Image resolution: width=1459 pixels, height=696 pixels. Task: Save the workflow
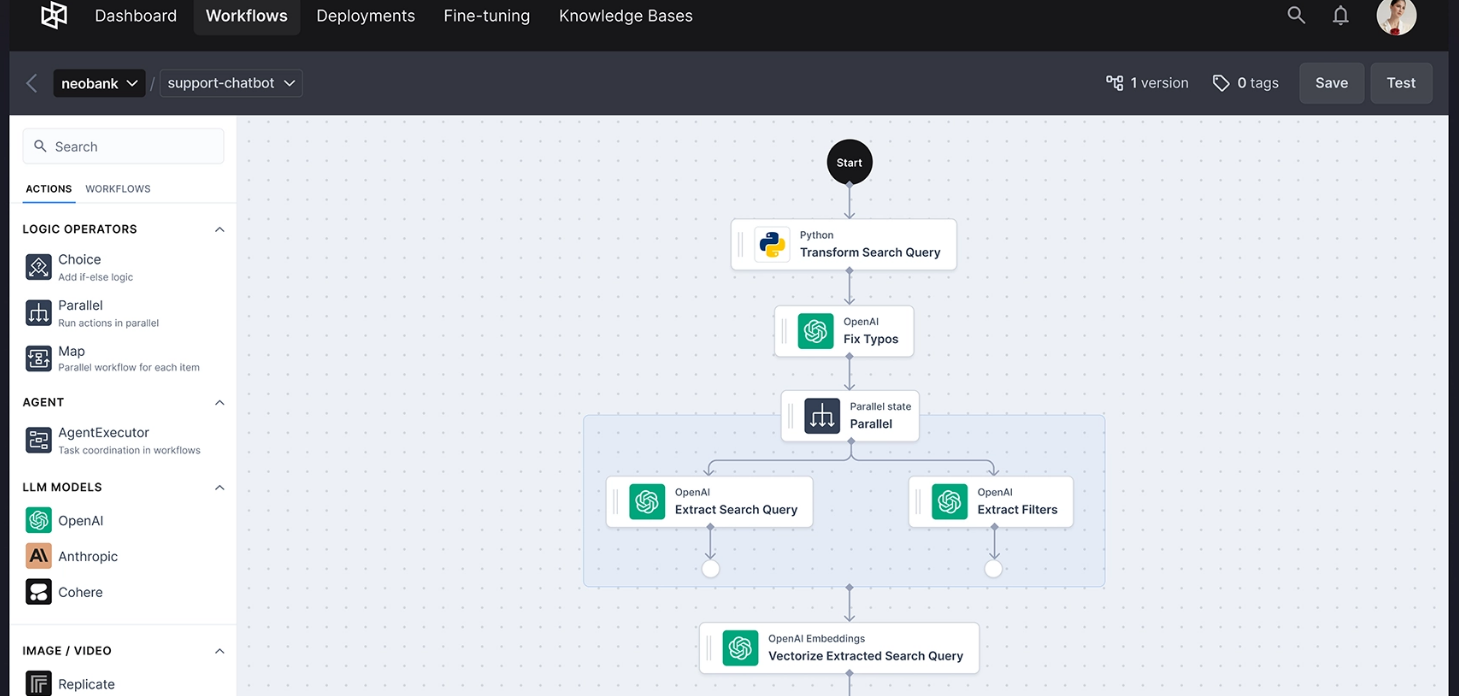click(x=1331, y=83)
